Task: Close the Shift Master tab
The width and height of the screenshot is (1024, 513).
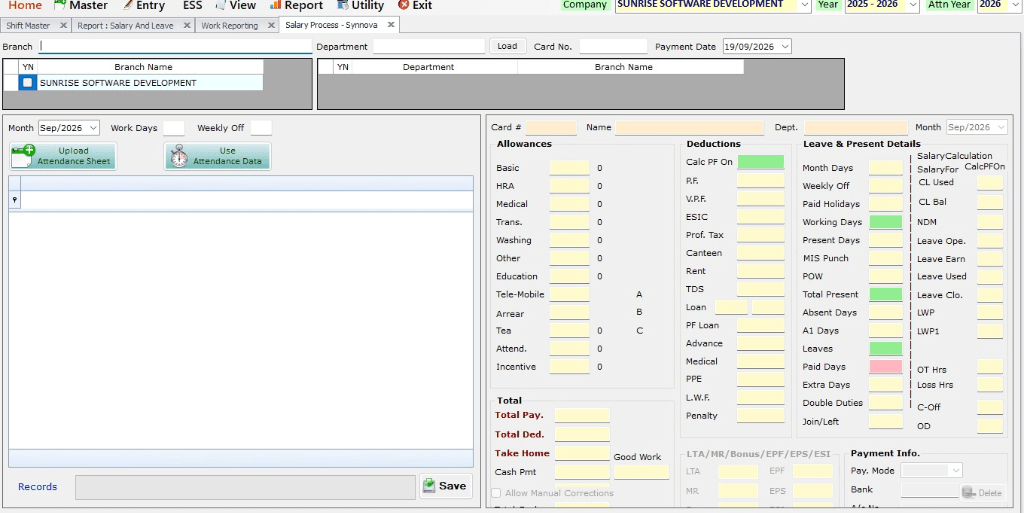Action: tap(63, 25)
